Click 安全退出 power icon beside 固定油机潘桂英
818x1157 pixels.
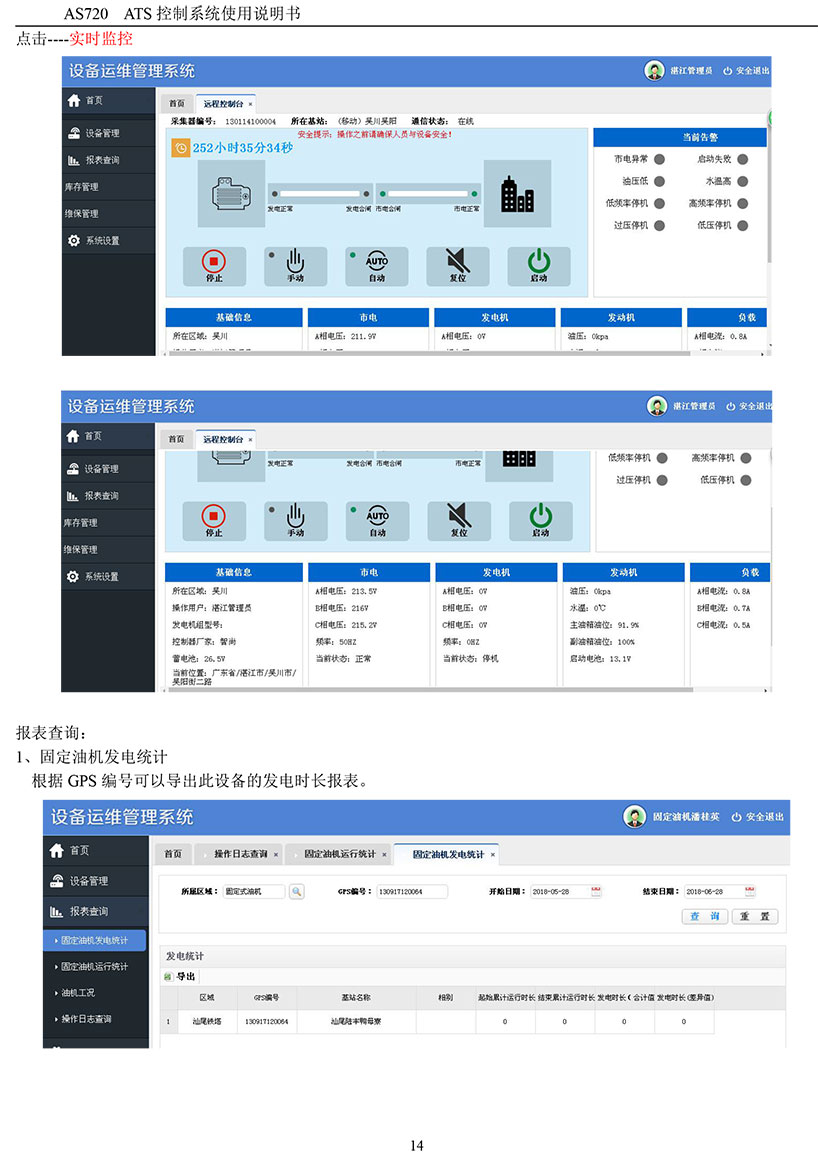[737, 817]
